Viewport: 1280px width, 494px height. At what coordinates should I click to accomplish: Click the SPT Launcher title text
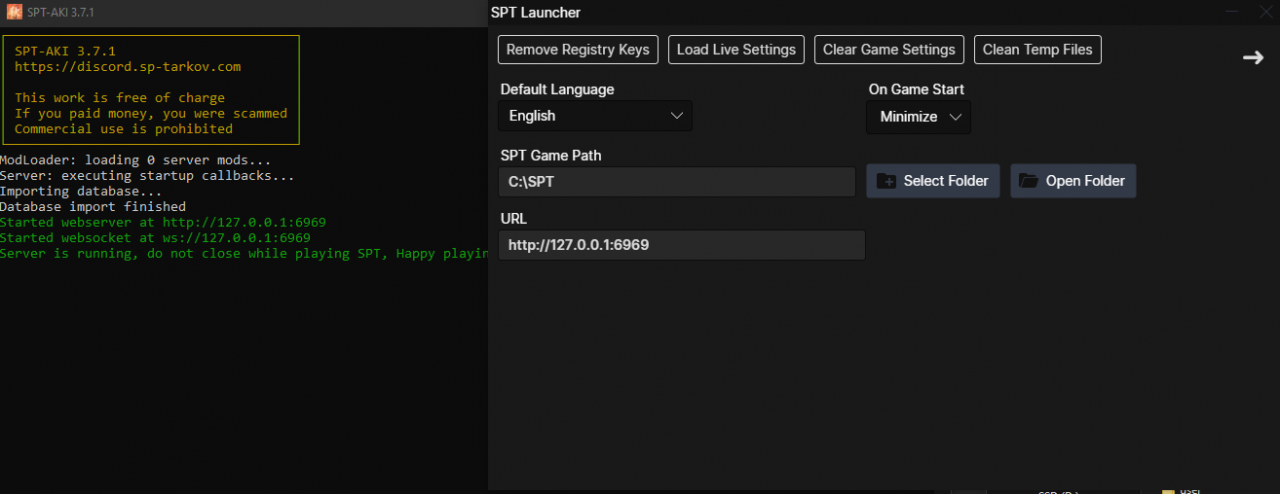pos(535,13)
